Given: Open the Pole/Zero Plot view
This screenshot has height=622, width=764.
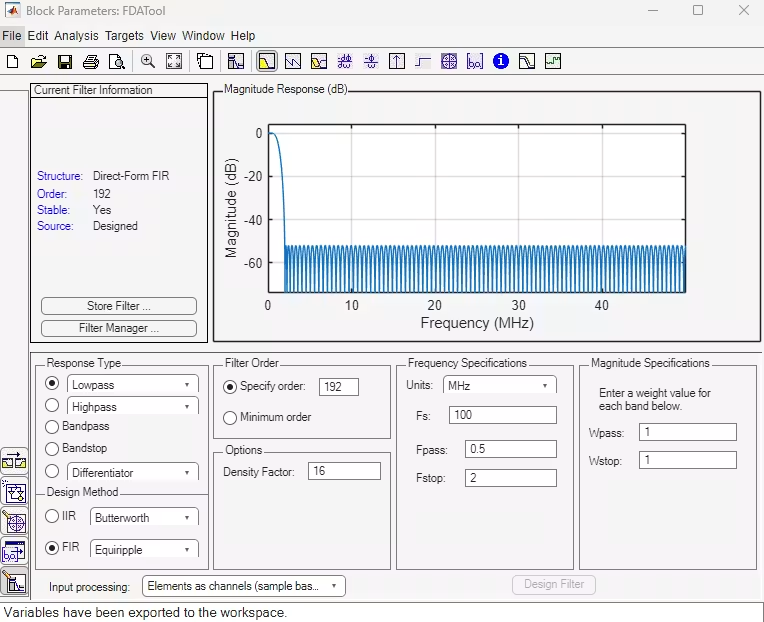Looking at the screenshot, I should (x=449, y=61).
